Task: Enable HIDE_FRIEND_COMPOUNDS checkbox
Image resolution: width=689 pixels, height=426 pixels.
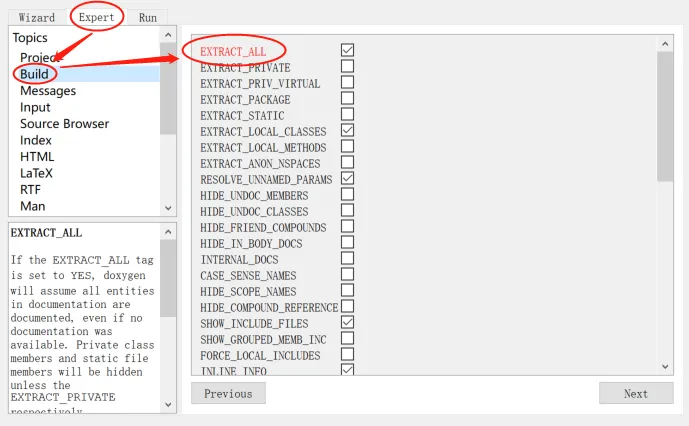Action: pos(347,226)
